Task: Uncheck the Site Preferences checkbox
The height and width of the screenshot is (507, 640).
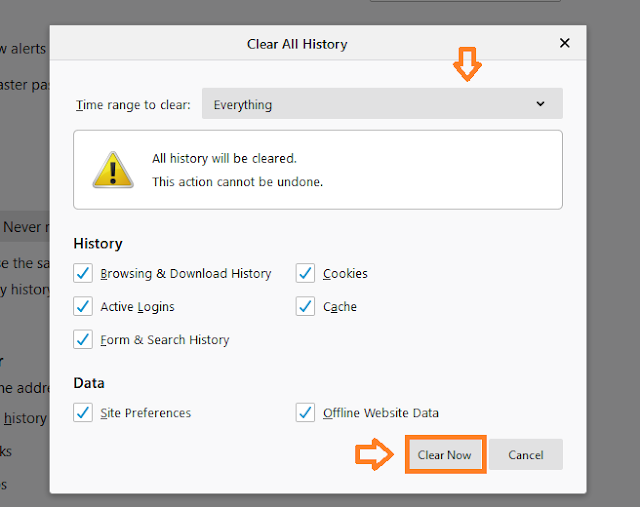Action: pyautogui.click(x=83, y=412)
